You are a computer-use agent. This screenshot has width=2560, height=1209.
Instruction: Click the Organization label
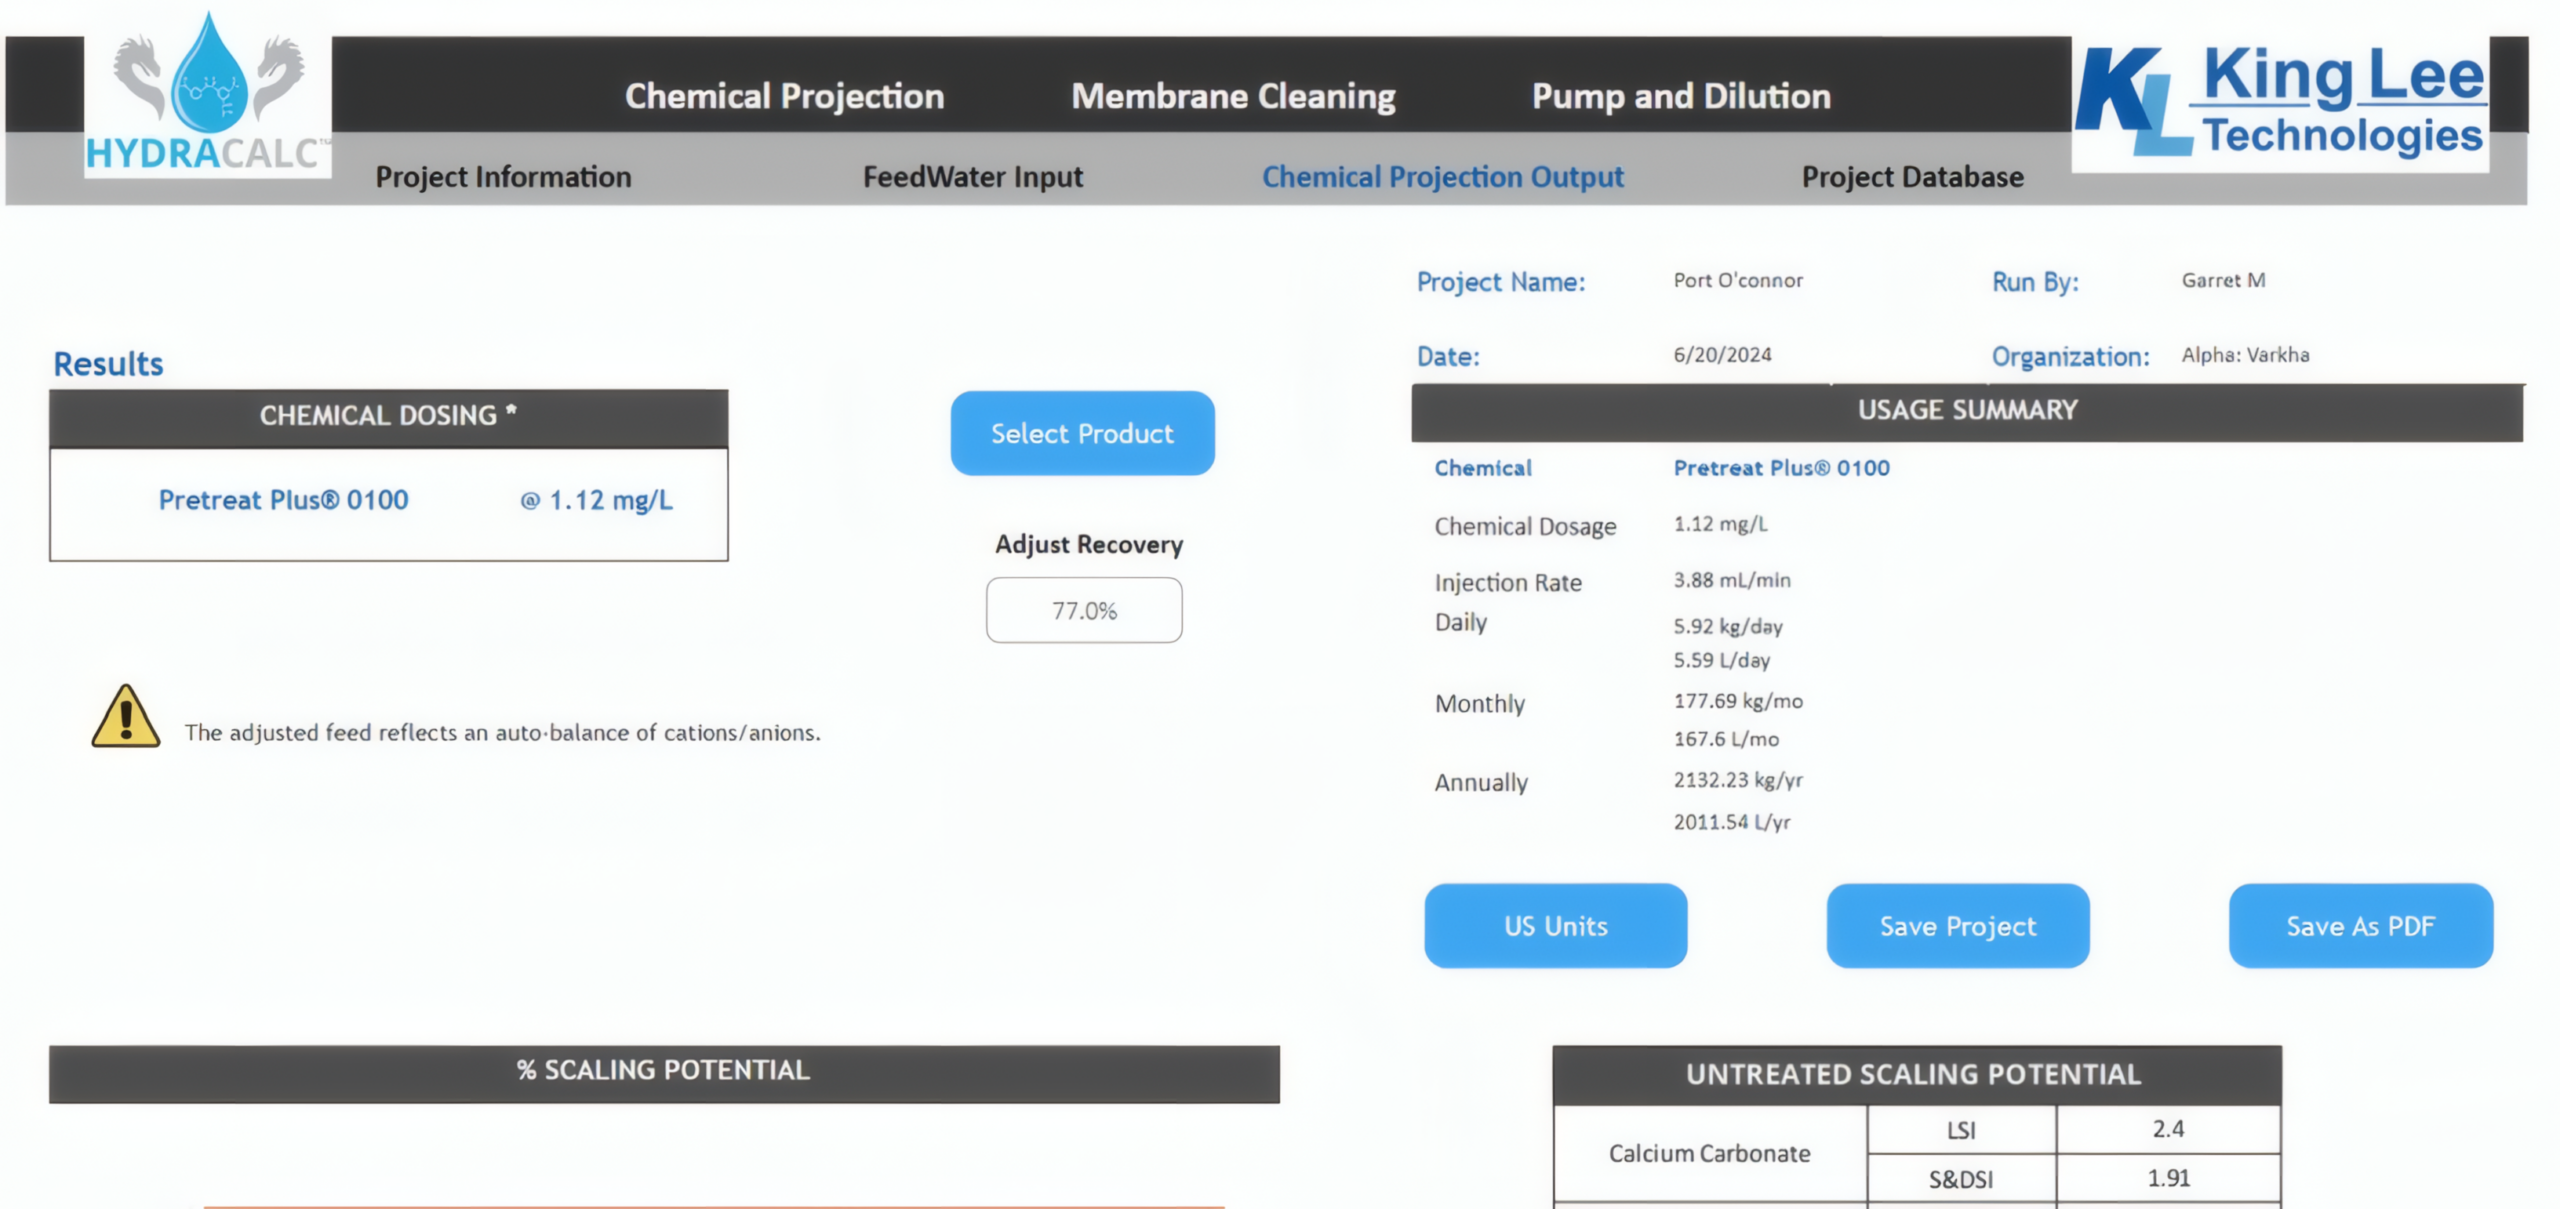point(2070,356)
